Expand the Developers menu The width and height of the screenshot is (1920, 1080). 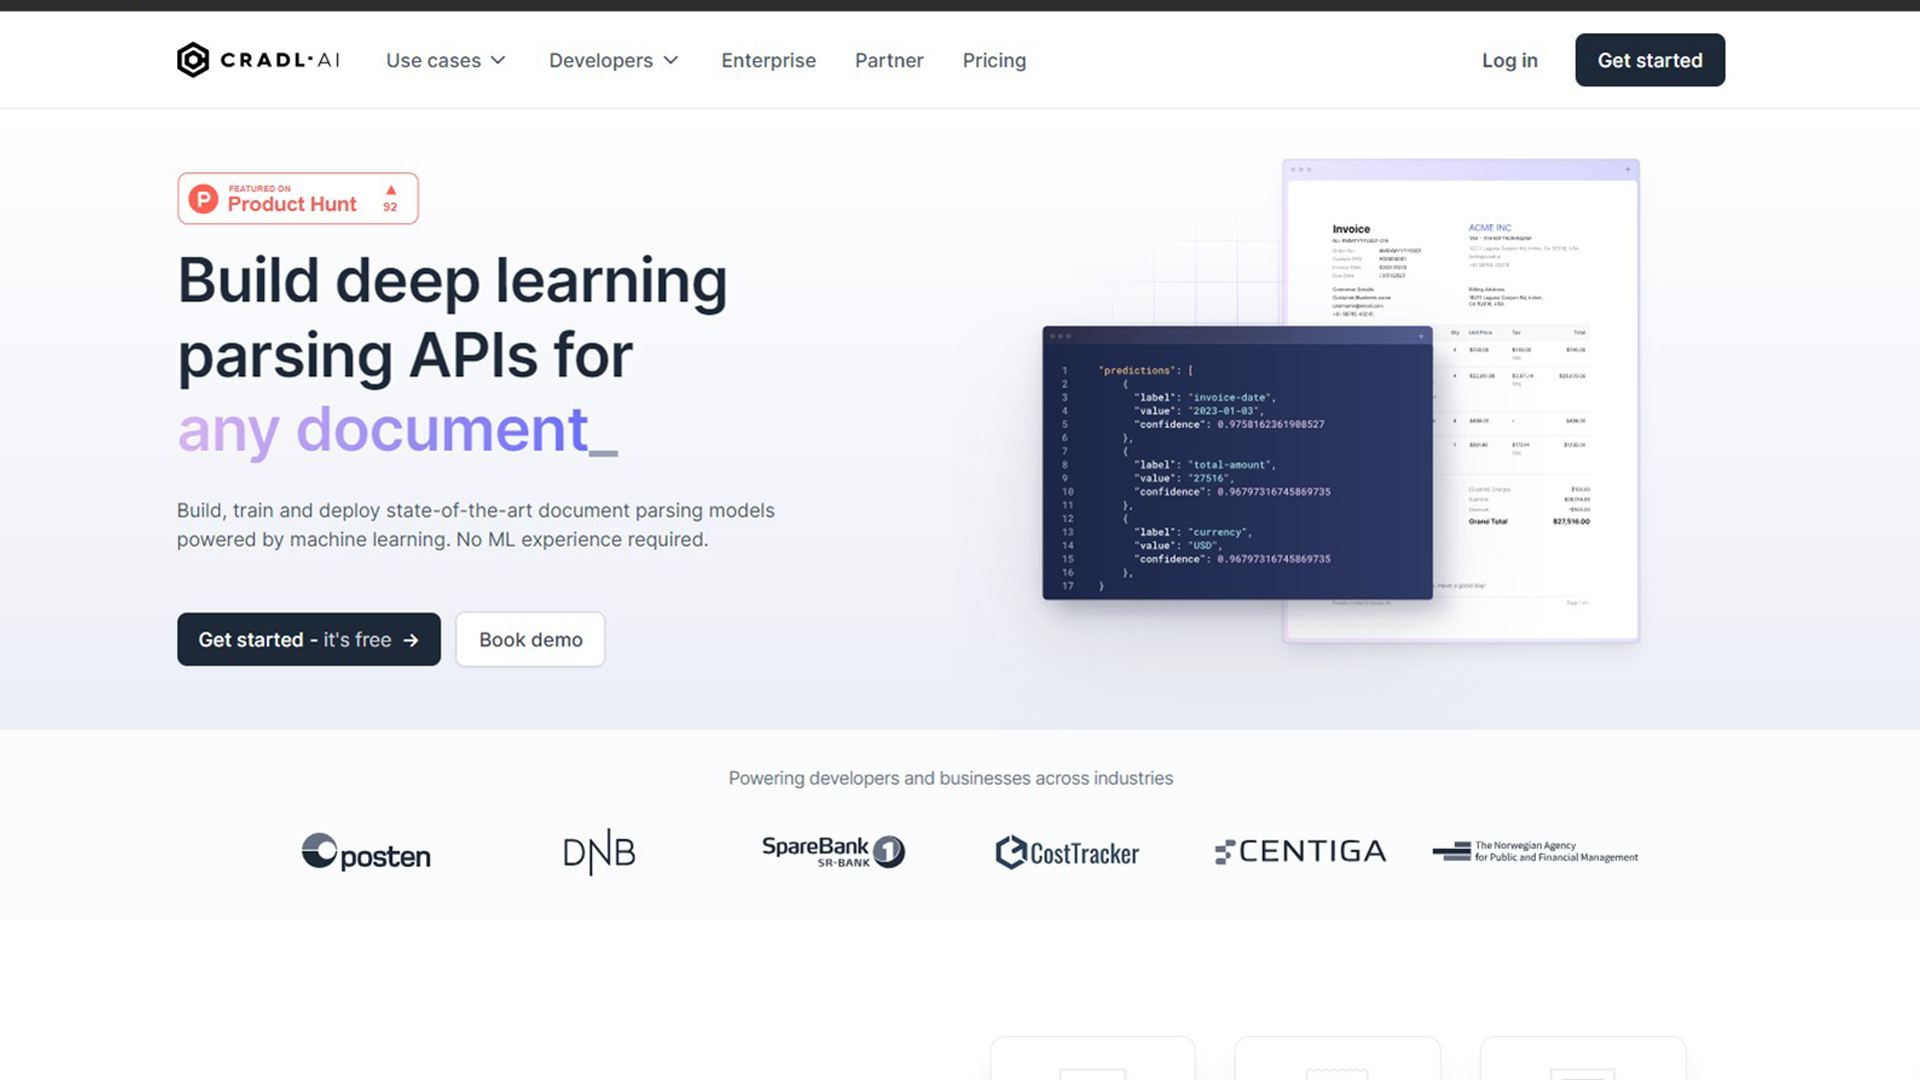612,60
